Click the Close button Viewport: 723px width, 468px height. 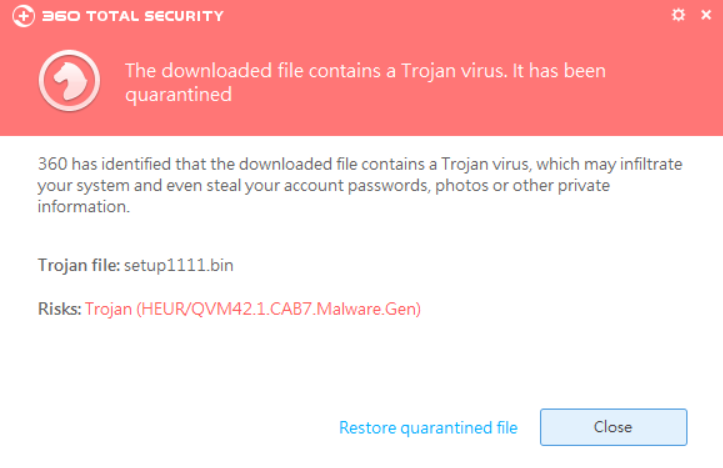[613, 427]
